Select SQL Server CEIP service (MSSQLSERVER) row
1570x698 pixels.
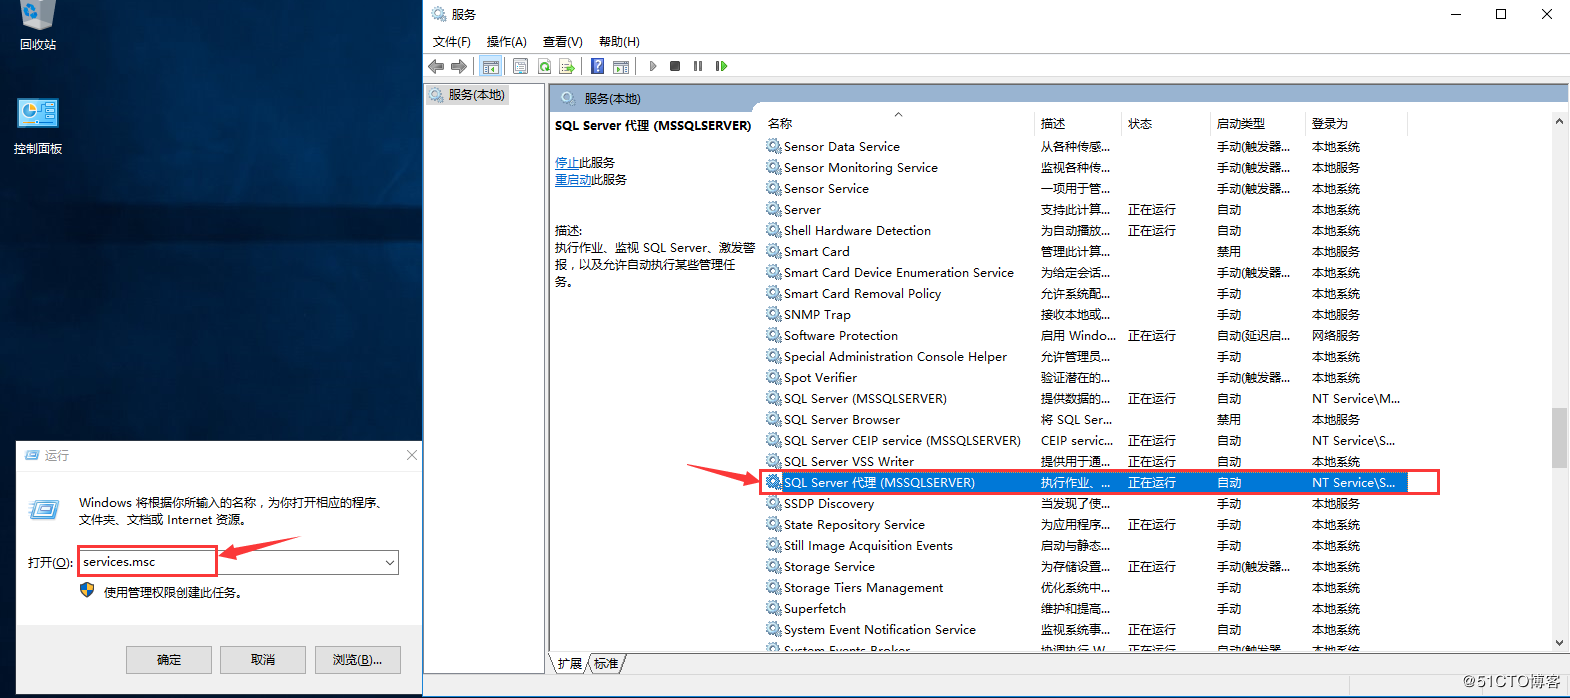[1086, 440]
